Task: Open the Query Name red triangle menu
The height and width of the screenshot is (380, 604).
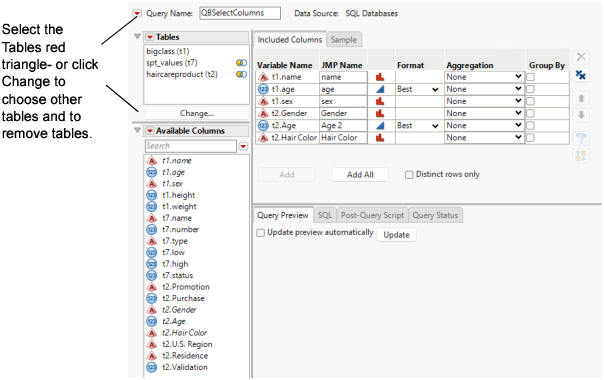Action: [x=137, y=13]
